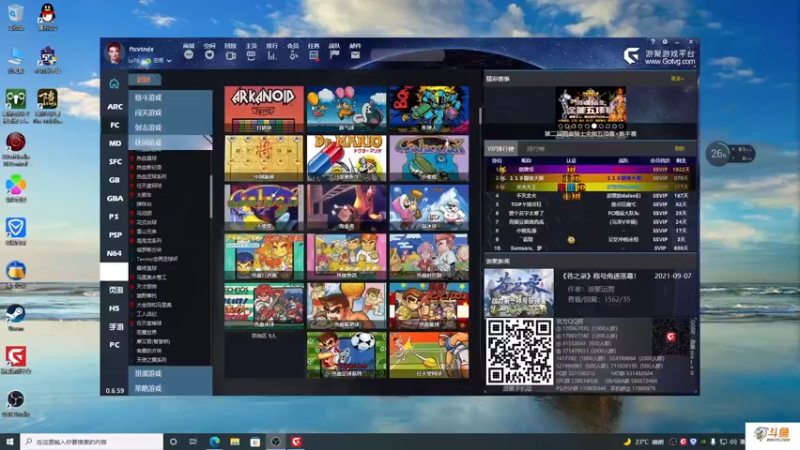Select the highlighted carousel dot under banner
Image resolution: width=800 pixels, height=450 pixels.
coord(594,126)
